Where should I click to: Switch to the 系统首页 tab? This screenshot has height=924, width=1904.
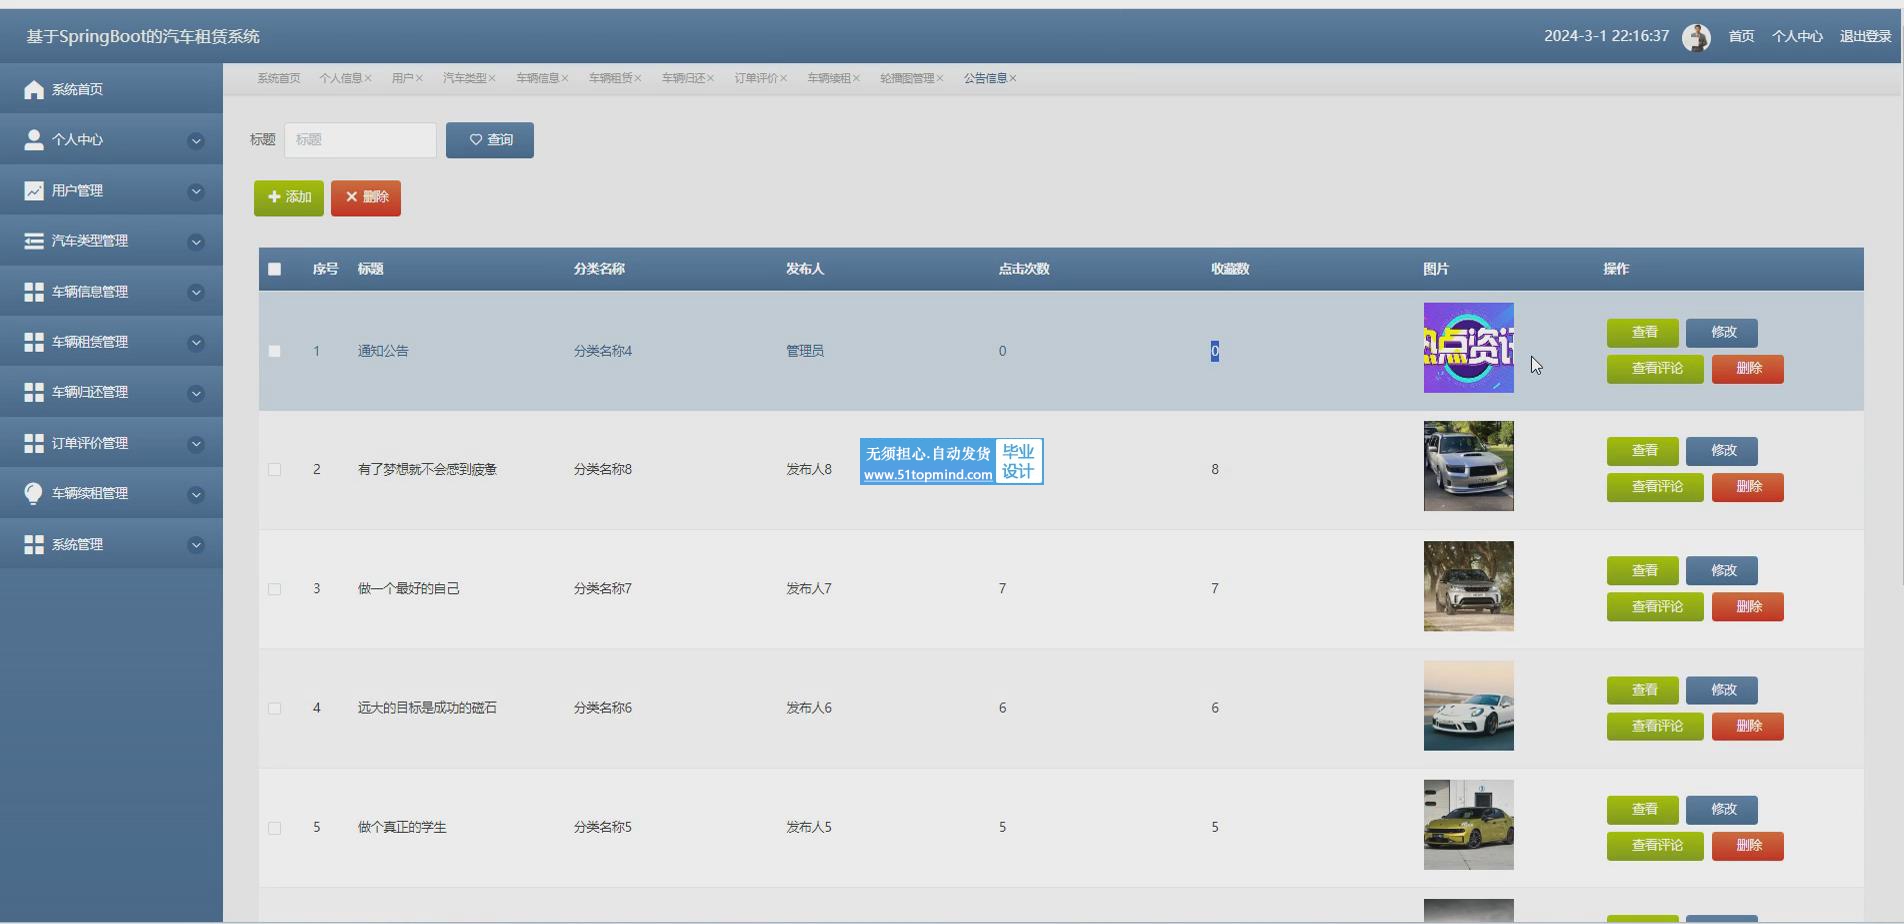click(x=278, y=78)
